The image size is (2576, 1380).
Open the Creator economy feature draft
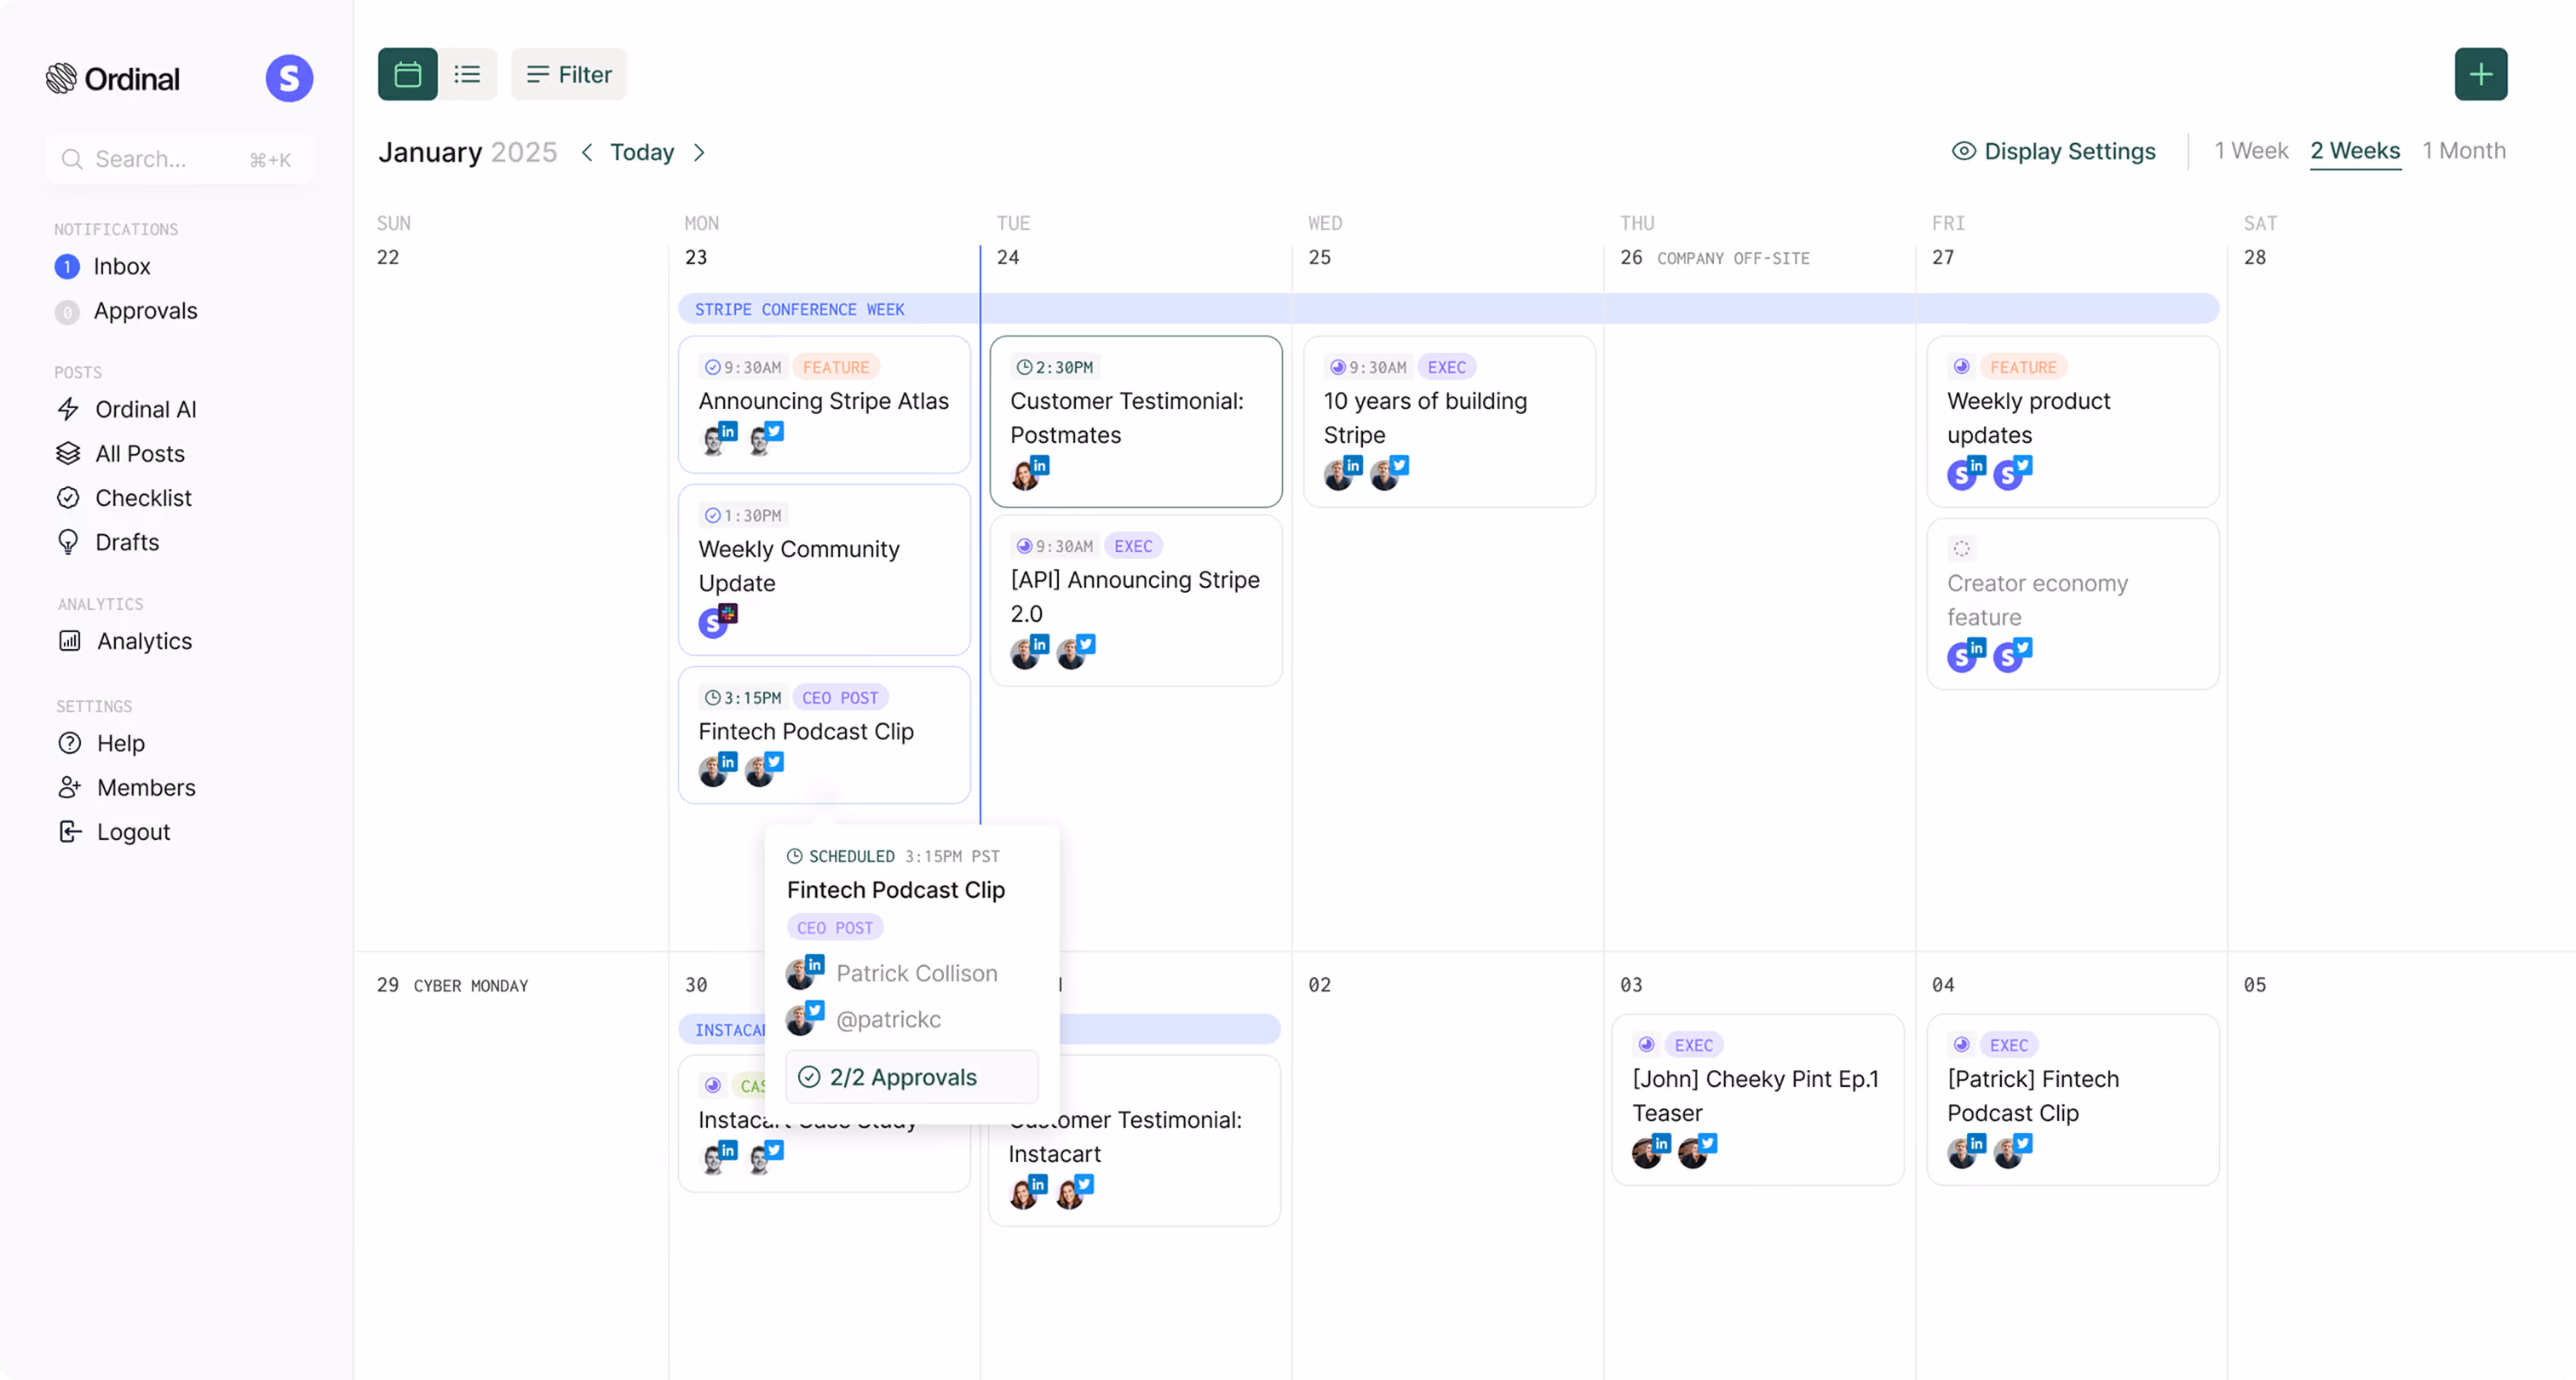tap(2073, 603)
